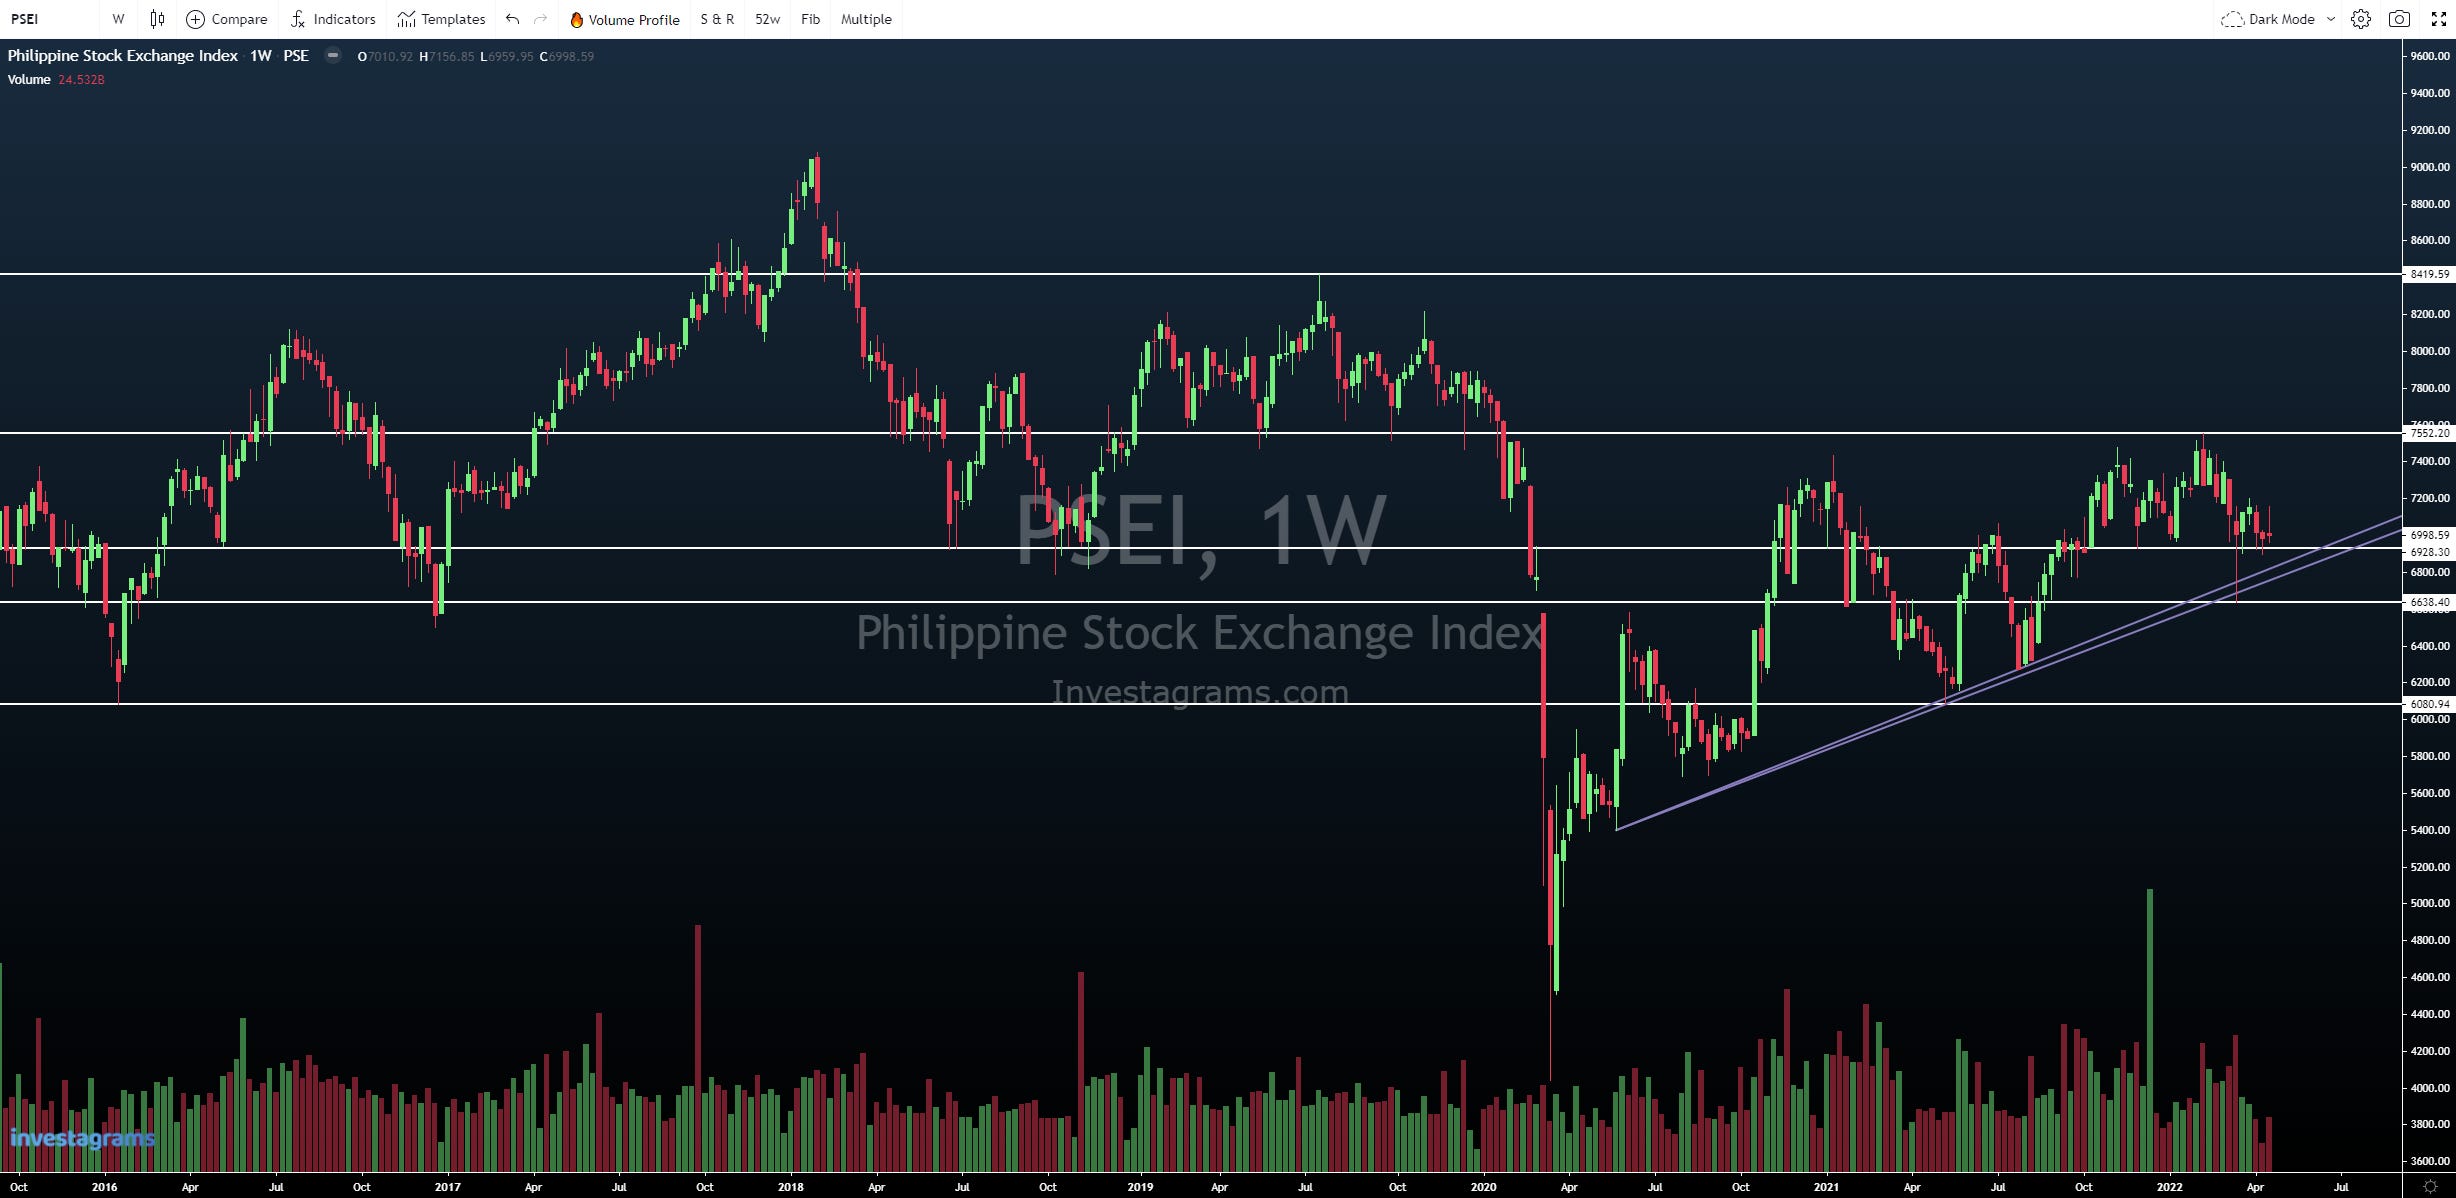Apply the Fib tool from the toolbar

point(809,19)
